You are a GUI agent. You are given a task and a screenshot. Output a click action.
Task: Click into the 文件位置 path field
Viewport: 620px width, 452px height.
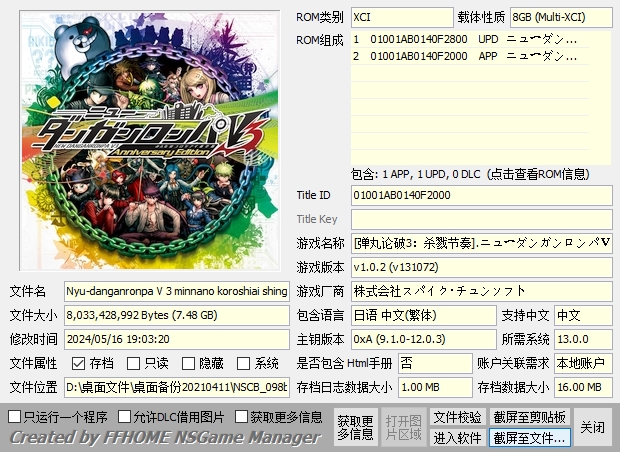(x=176, y=387)
